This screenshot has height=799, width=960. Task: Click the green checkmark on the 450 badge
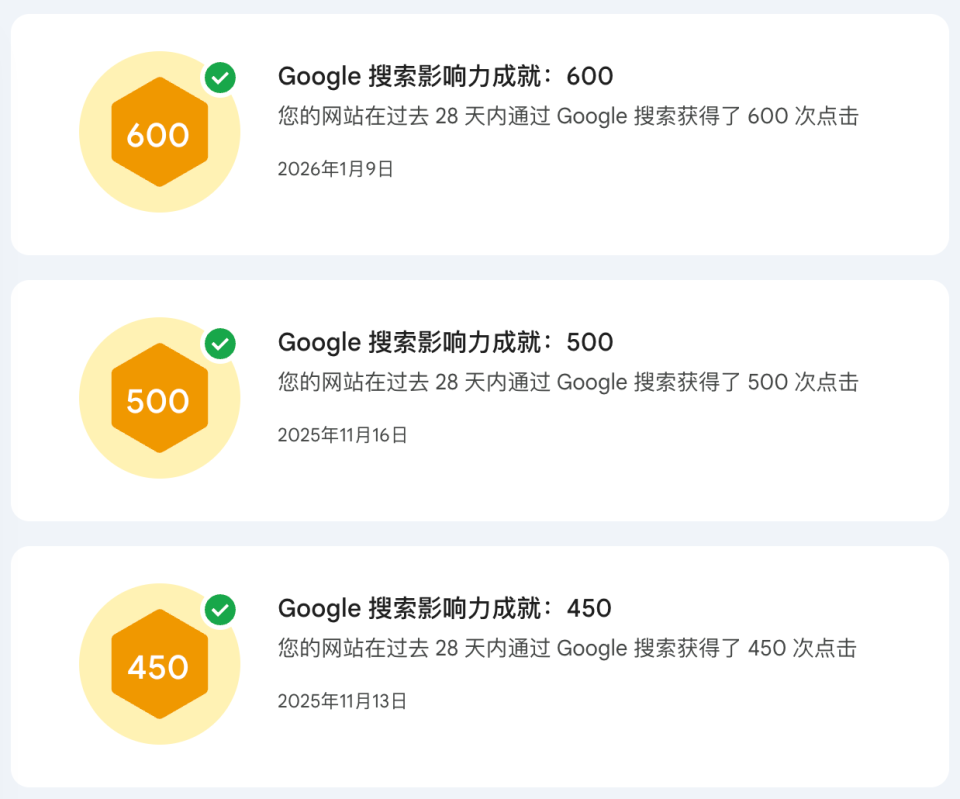(220, 610)
